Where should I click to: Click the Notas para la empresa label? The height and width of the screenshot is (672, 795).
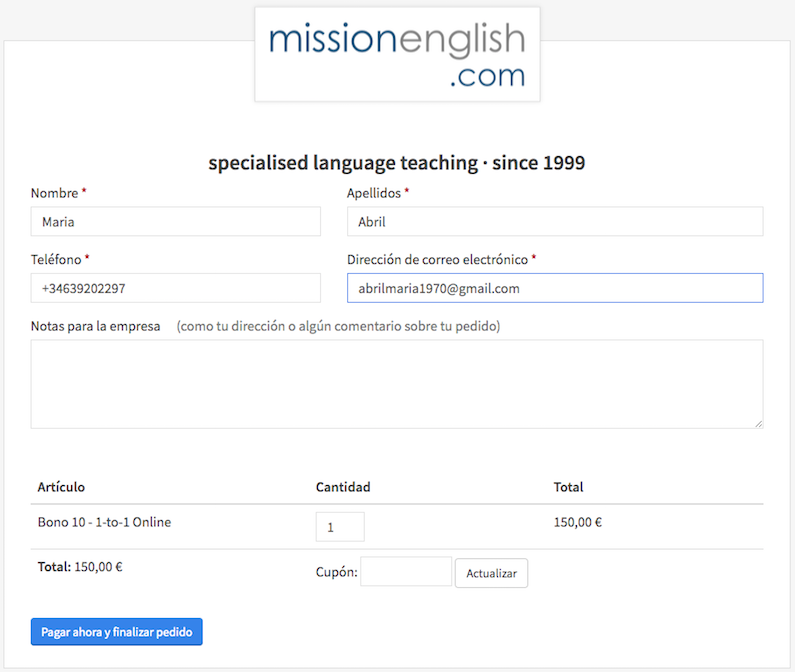(x=95, y=326)
